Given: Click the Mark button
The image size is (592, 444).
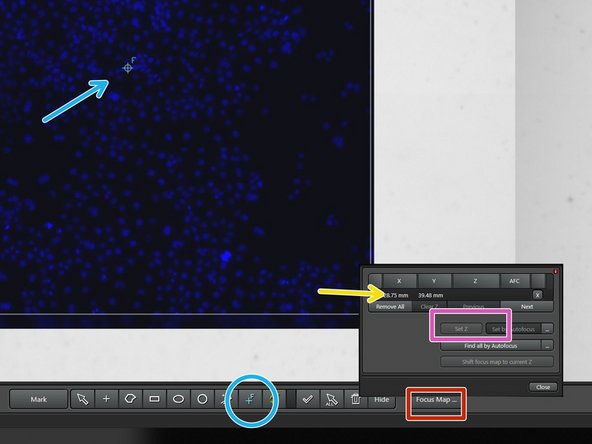Looking at the screenshot, I should 39,399.
